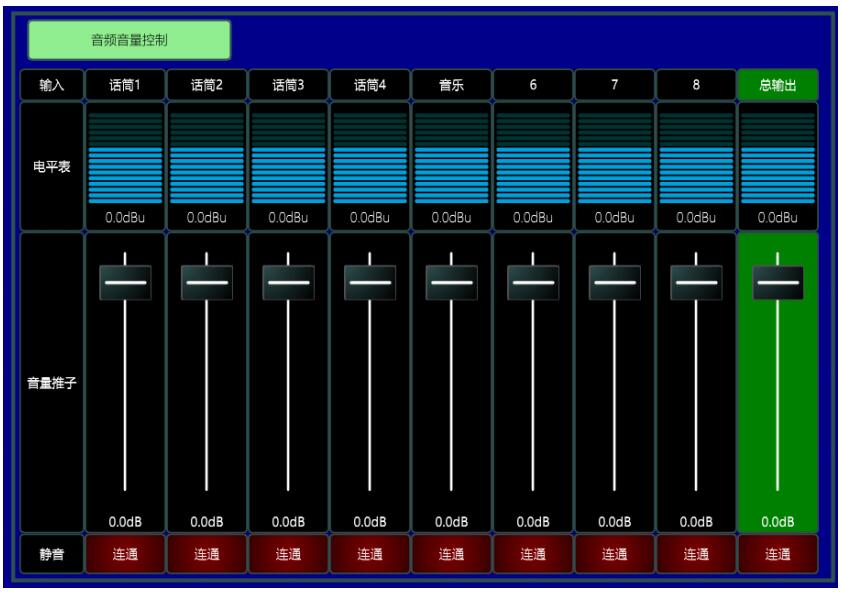Screen dimensions: 842x592
Task: Select the 话筒3 channel header
Action: pos(288,85)
